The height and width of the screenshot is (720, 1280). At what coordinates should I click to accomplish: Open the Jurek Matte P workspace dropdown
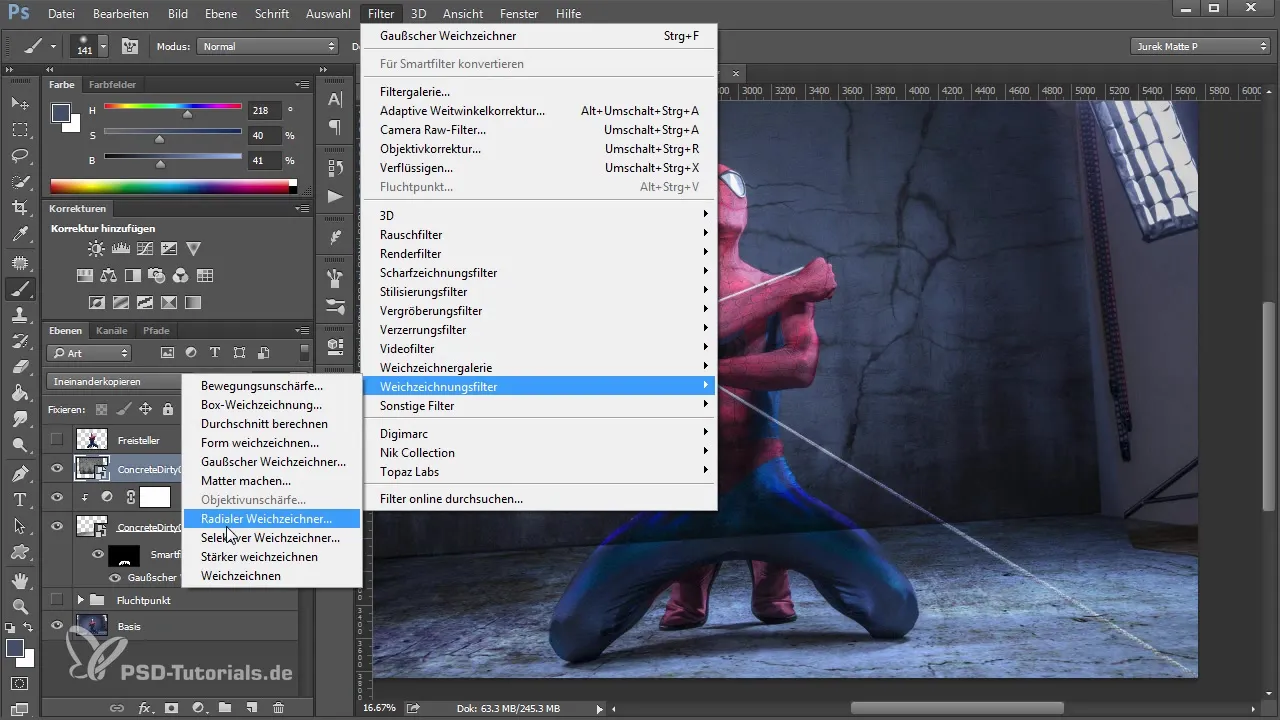(x=1201, y=46)
